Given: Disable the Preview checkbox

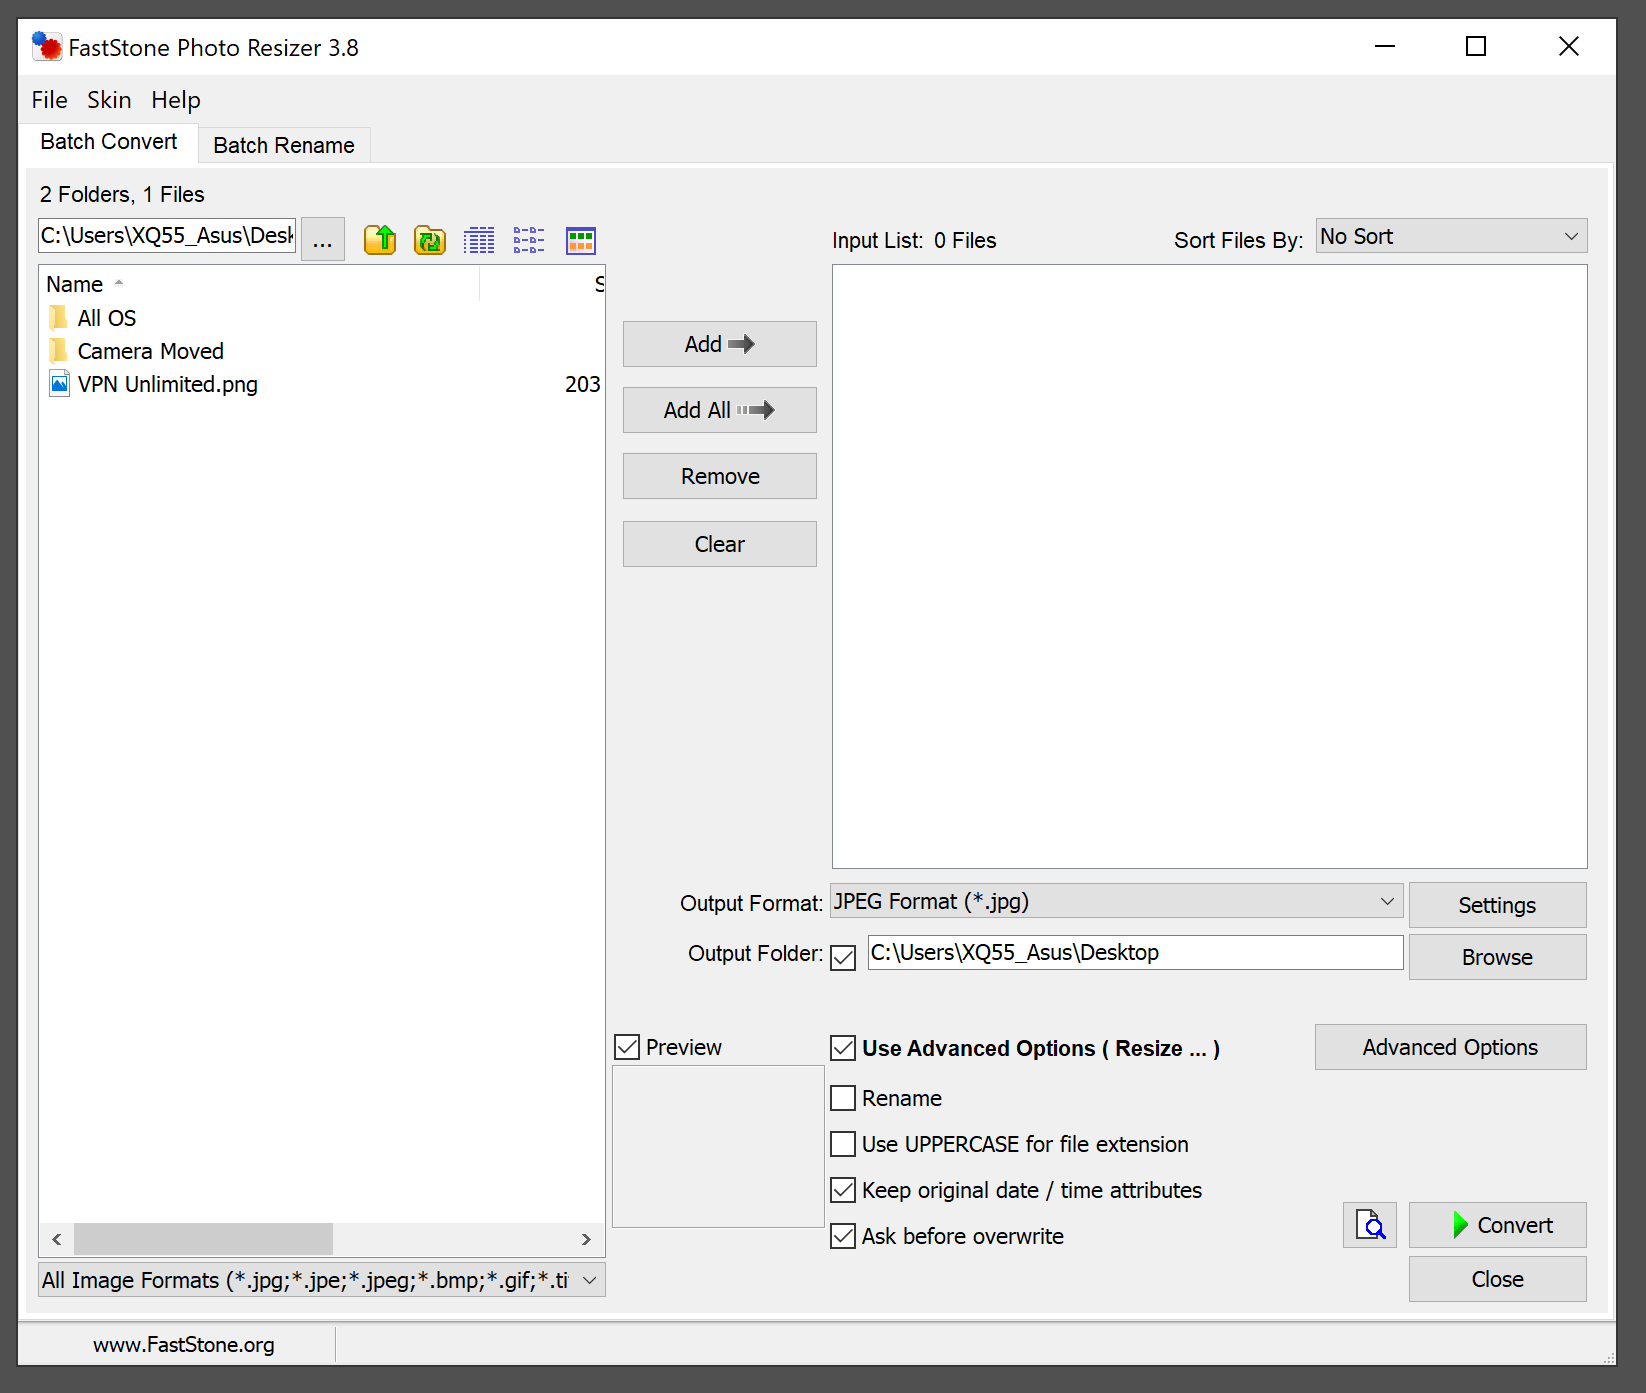Looking at the screenshot, I should [628, 1047].
